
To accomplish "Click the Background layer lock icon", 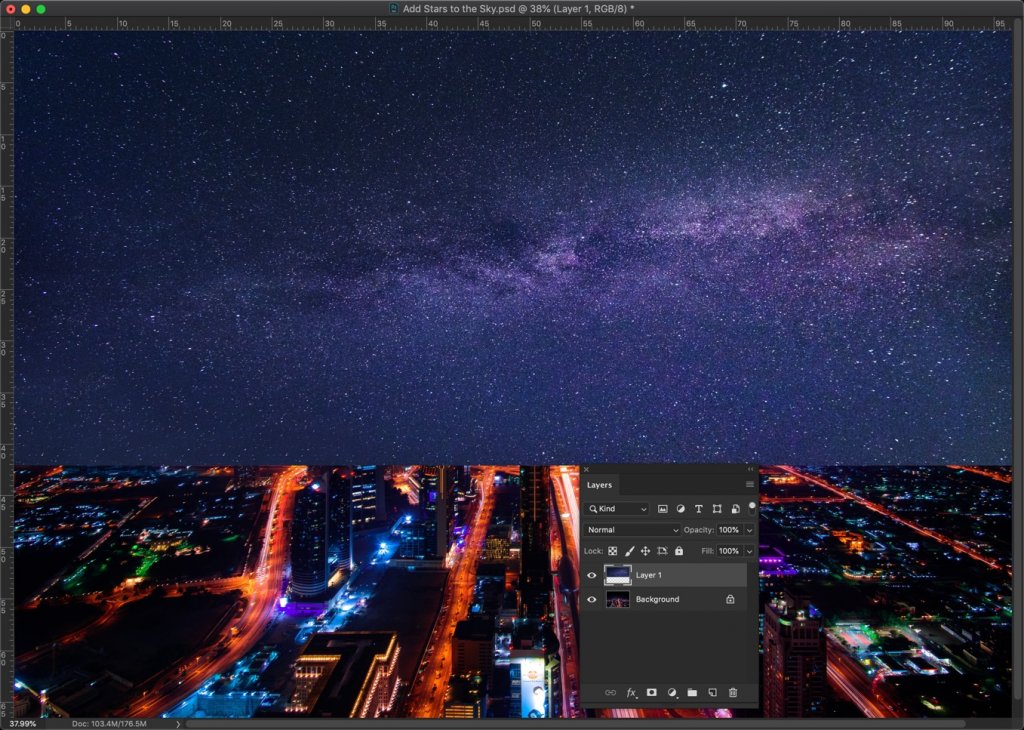I will point(730,599).
